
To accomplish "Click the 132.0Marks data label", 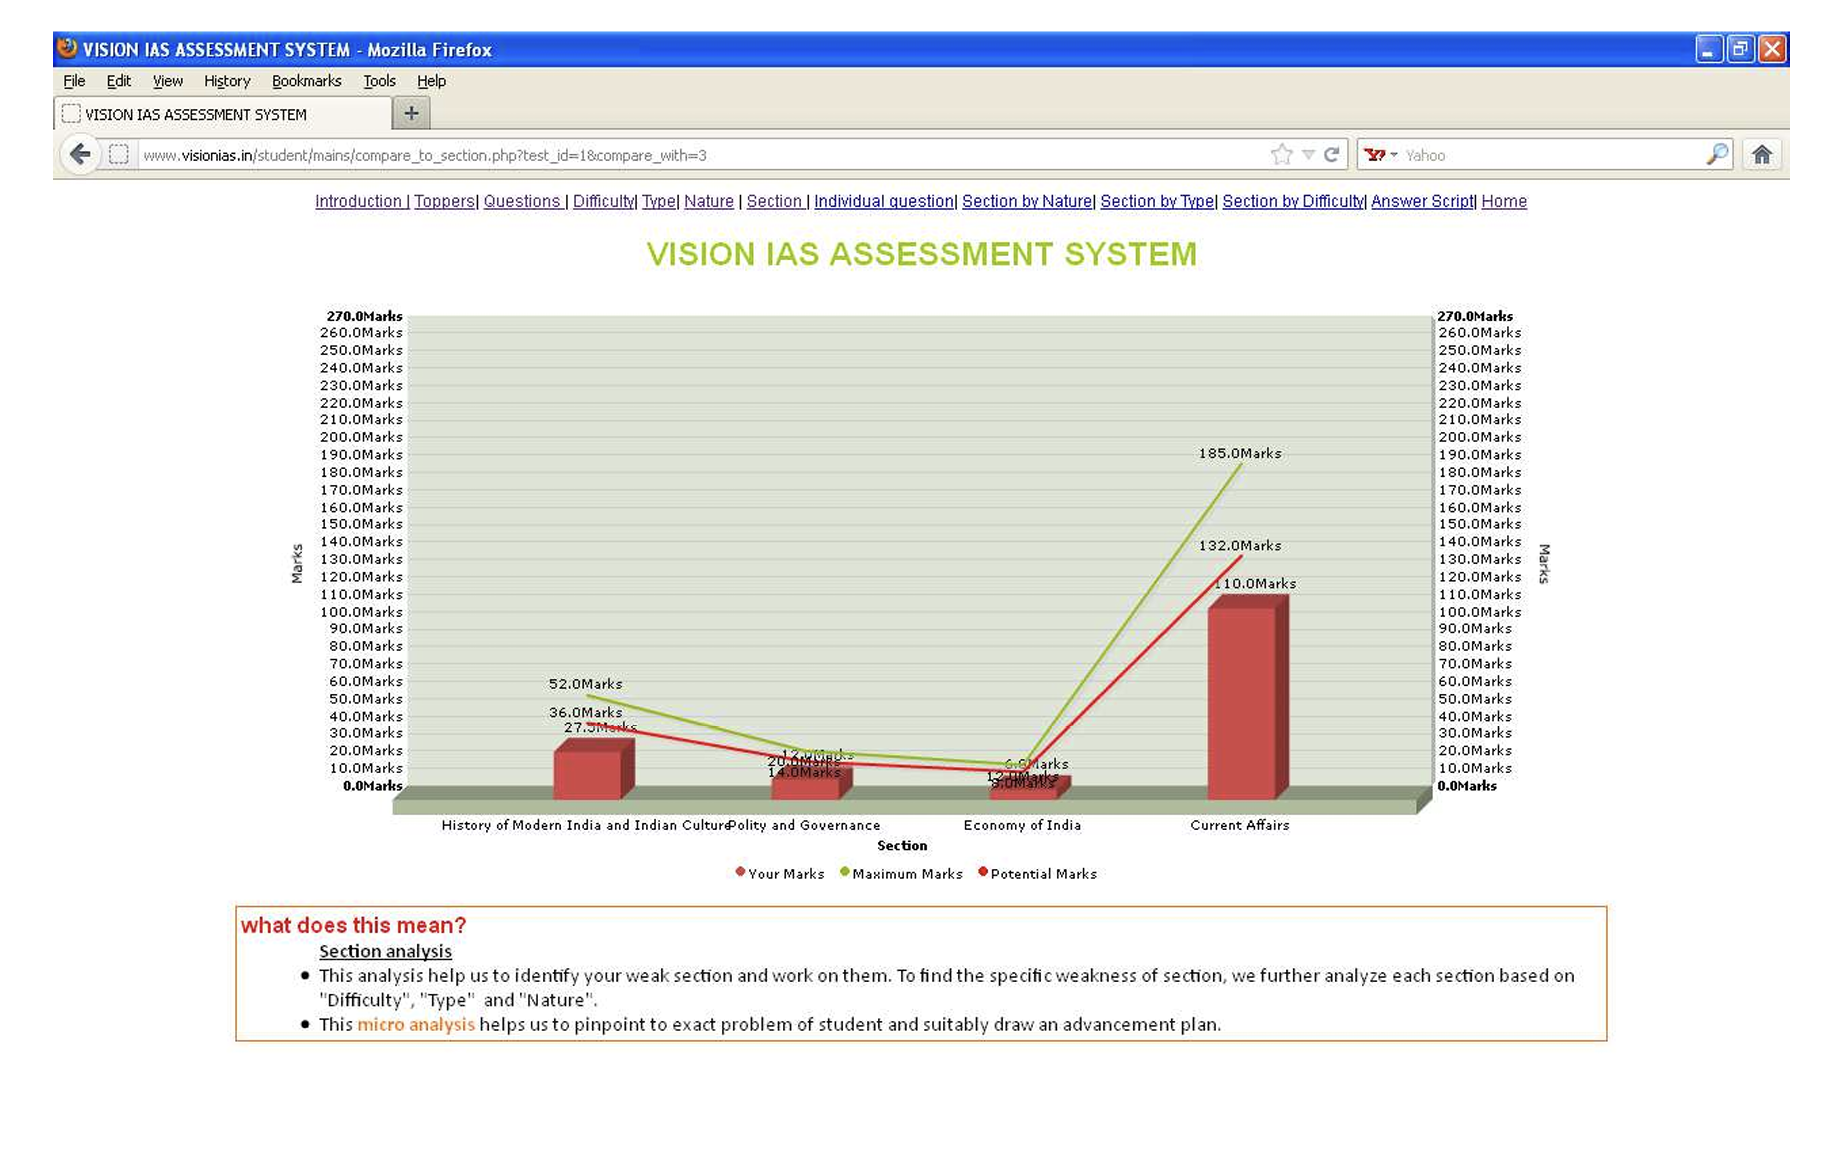I will 1240,545.
